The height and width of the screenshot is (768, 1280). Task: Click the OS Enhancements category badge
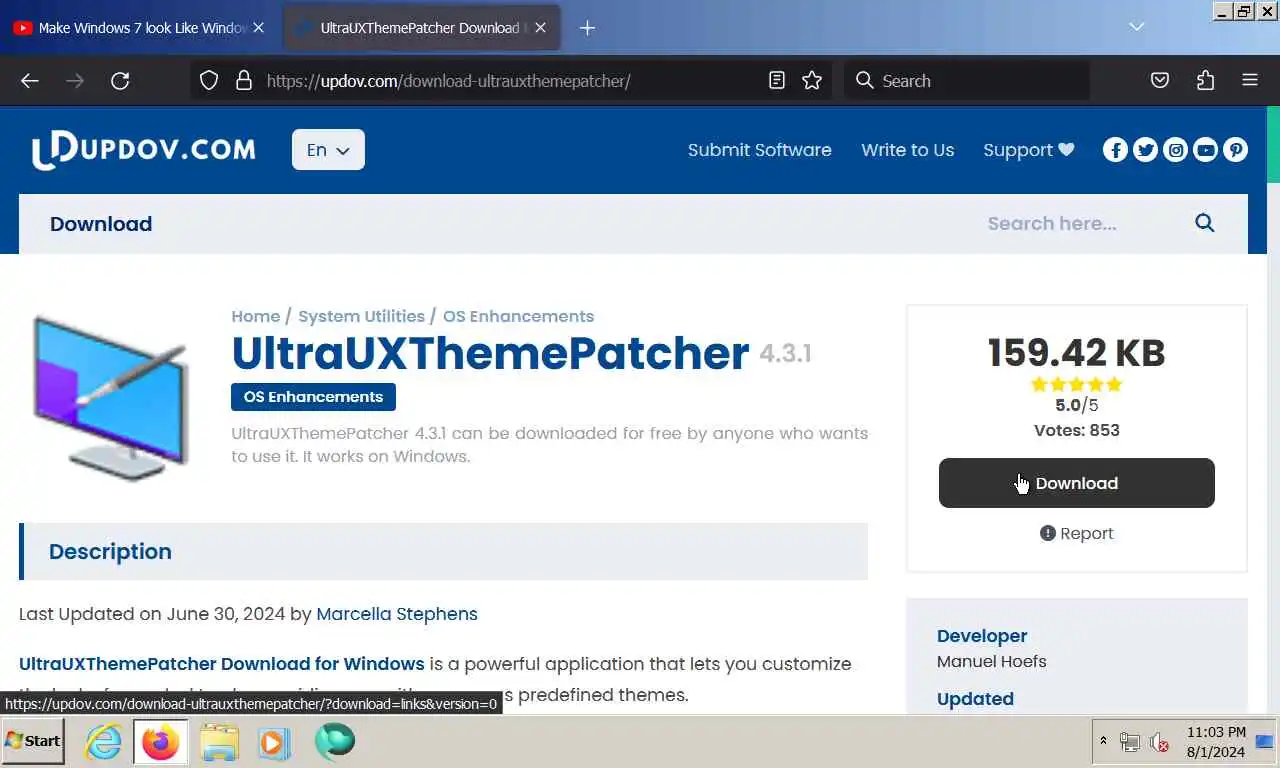click(313, 397)
